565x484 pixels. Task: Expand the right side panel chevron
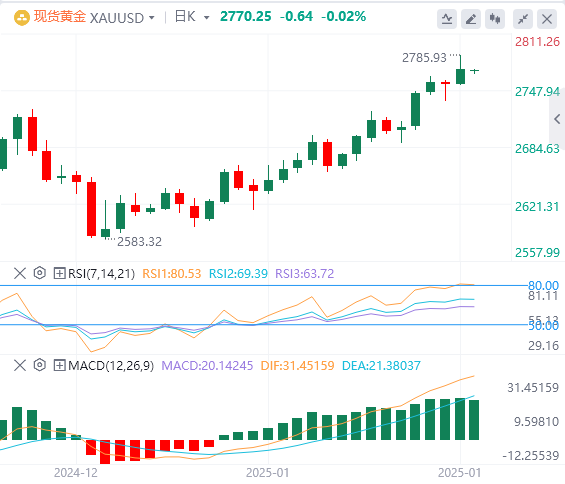[557, 119]
